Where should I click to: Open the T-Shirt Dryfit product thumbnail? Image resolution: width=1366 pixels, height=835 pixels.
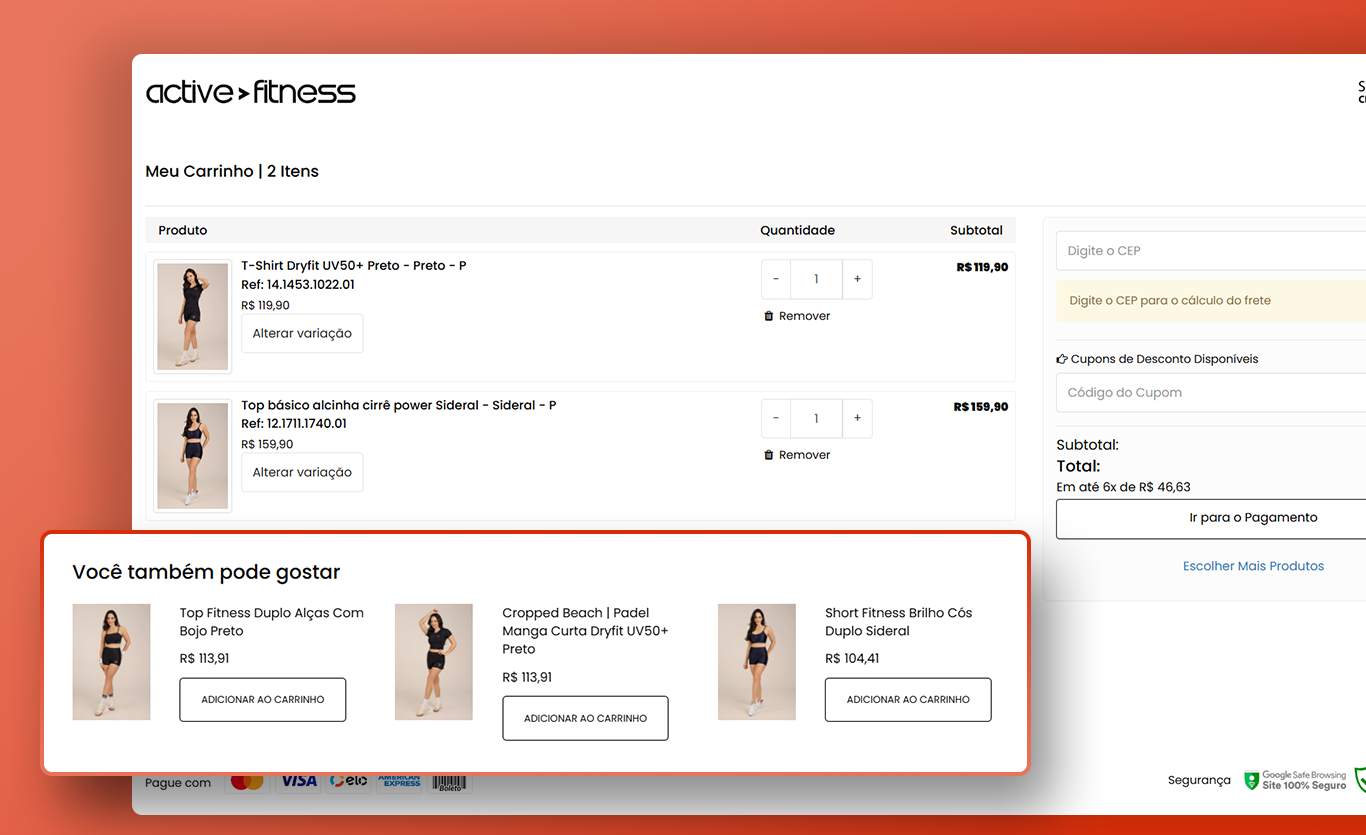coord(193,317)
